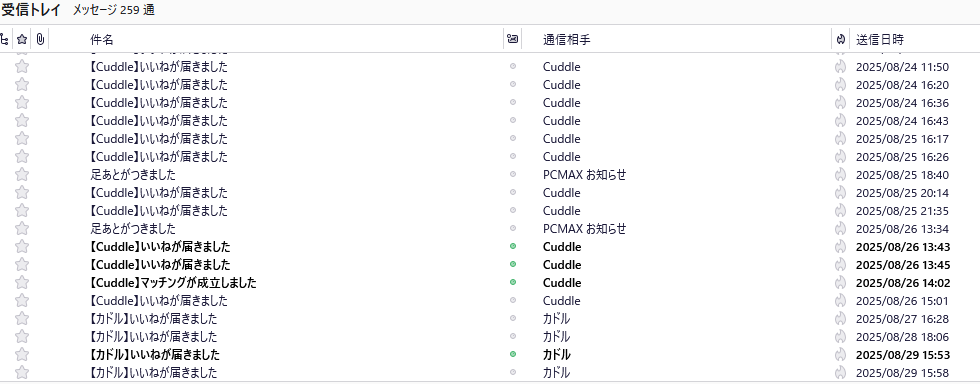The height and width of the screenshot is (384, 980).
Task: Sort by the starred column header icon
Action: point(22,40)
